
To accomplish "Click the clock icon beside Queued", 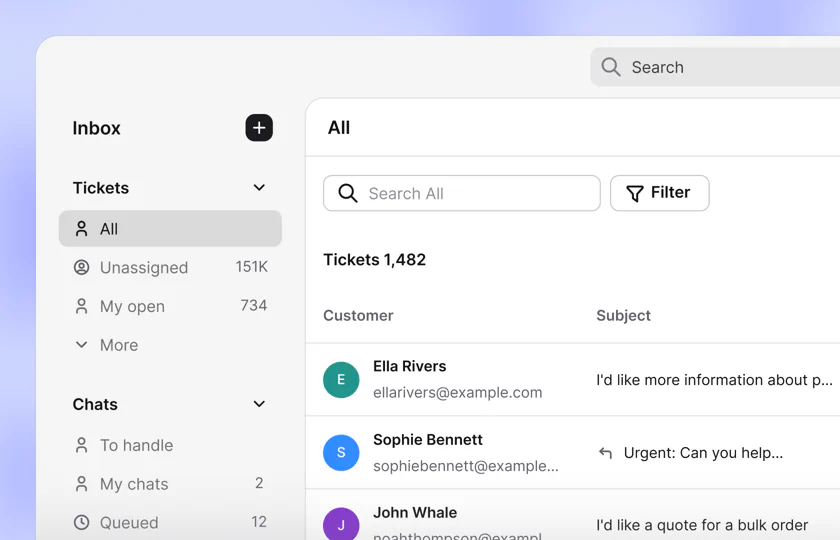I will (81, 522).
